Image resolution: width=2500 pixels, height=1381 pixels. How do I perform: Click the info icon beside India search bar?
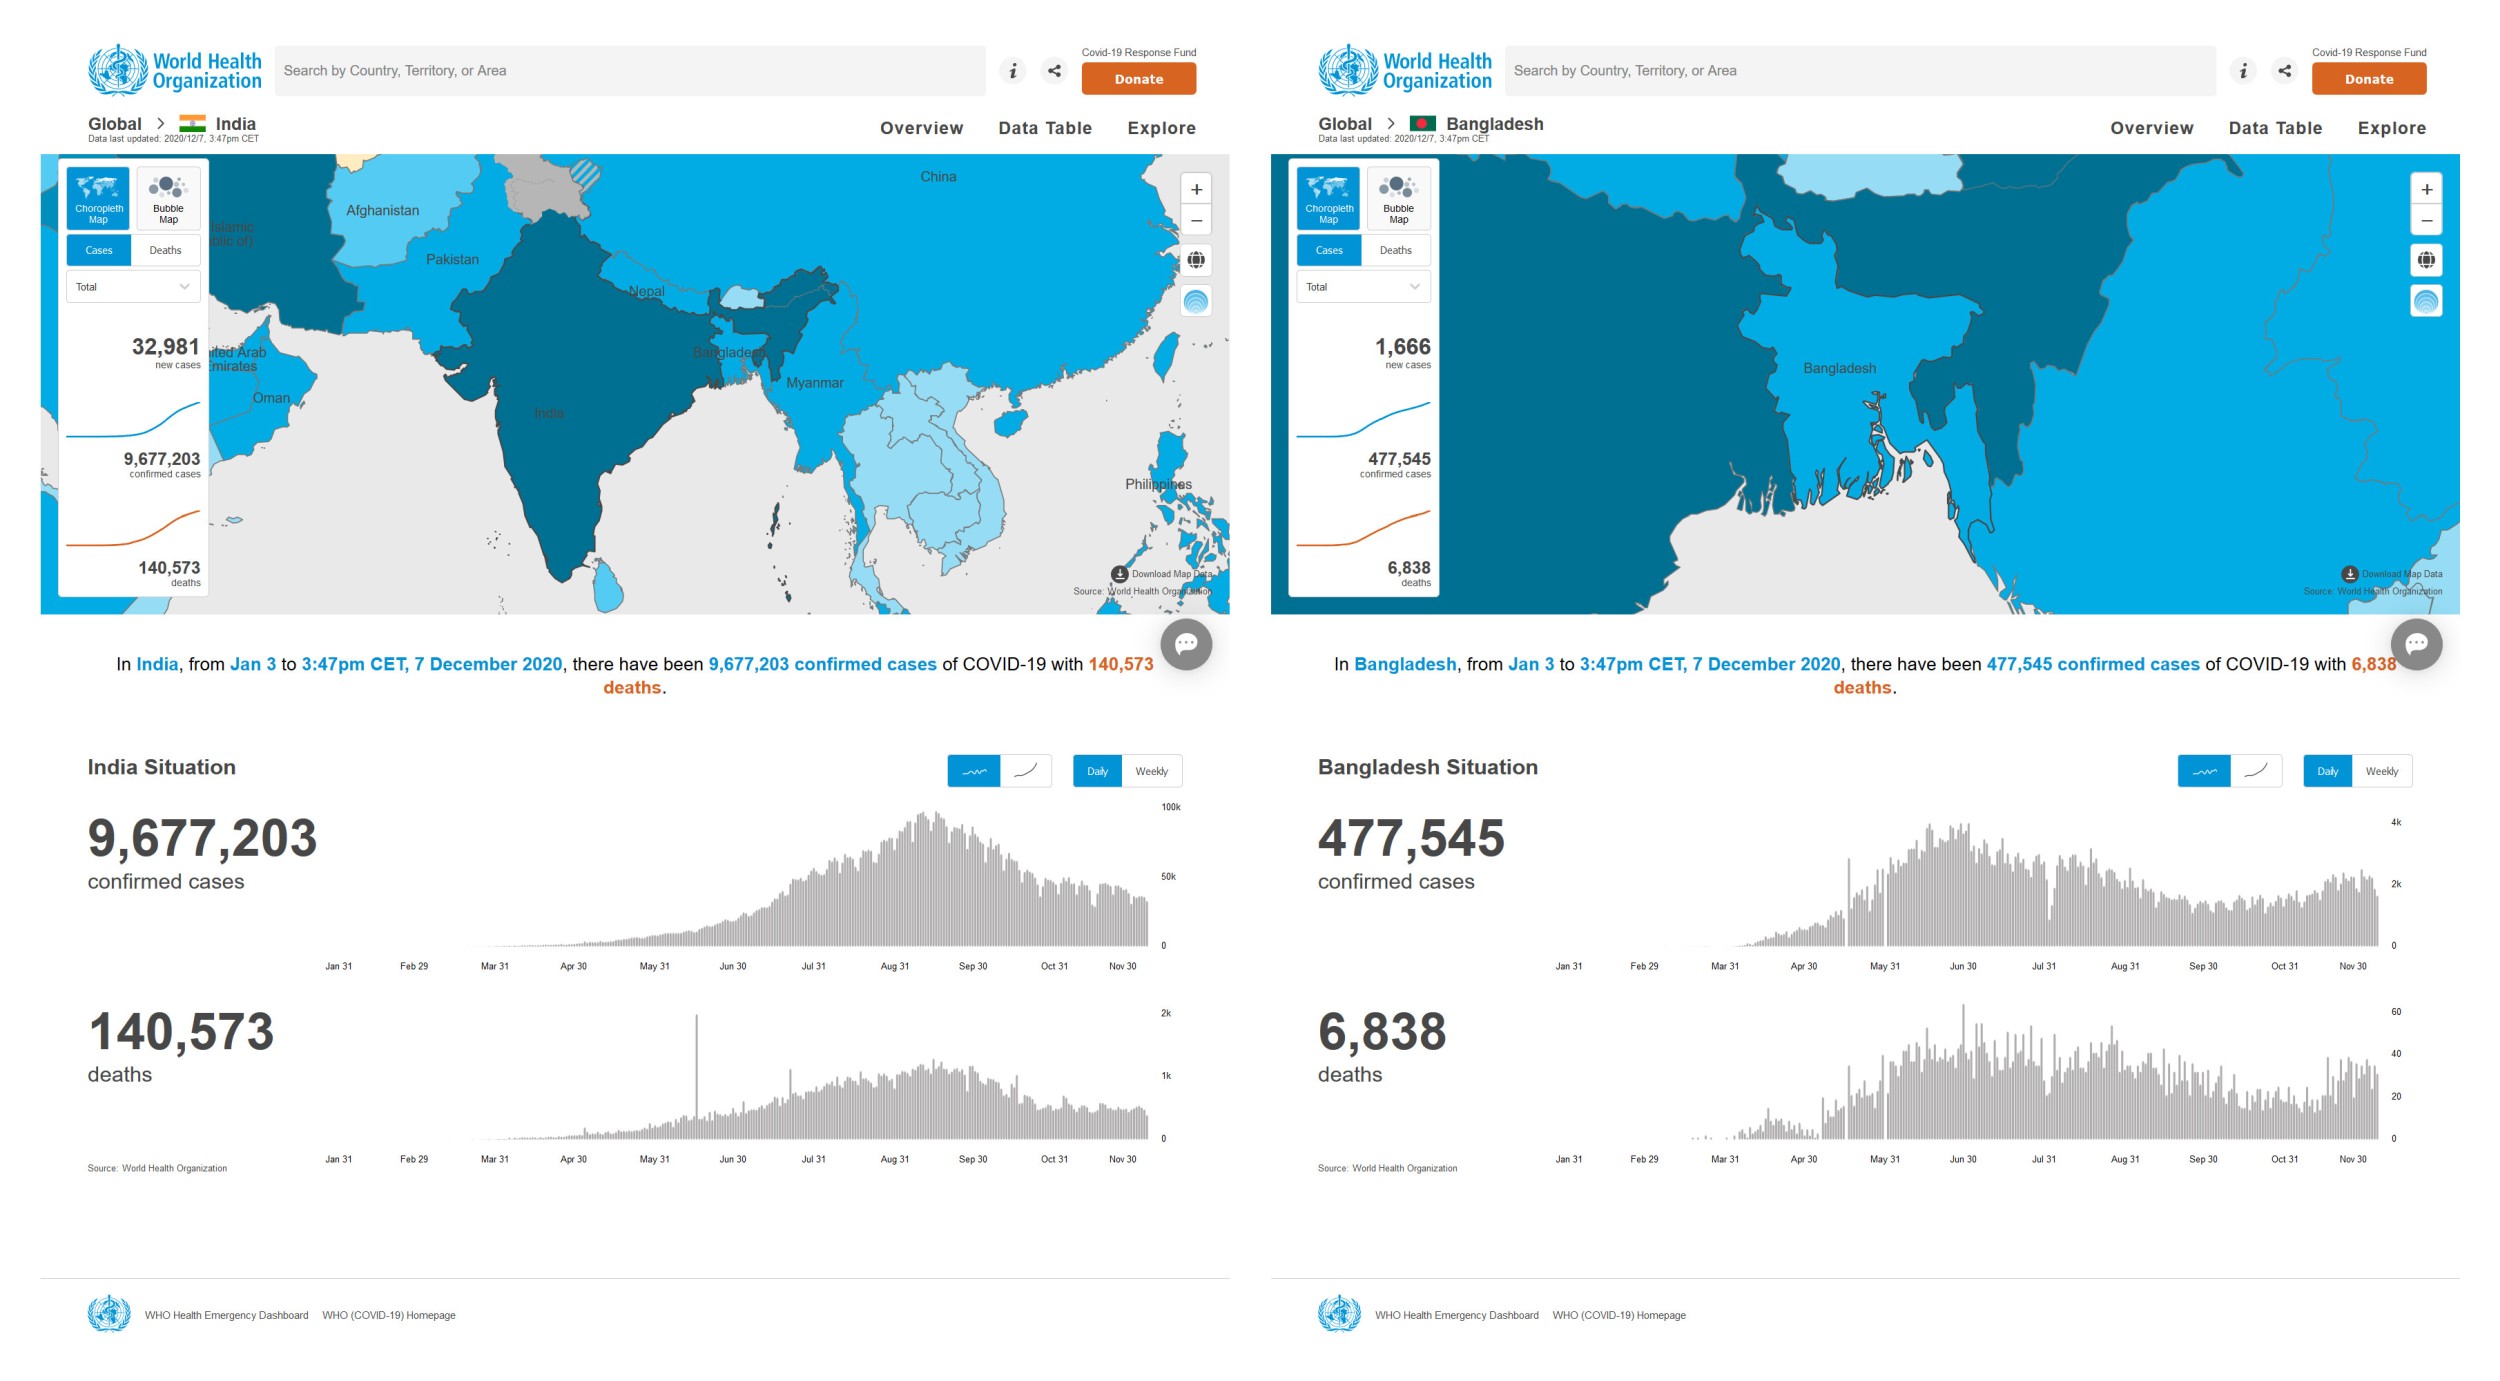pyautogui.click(x=1013, y=71)
